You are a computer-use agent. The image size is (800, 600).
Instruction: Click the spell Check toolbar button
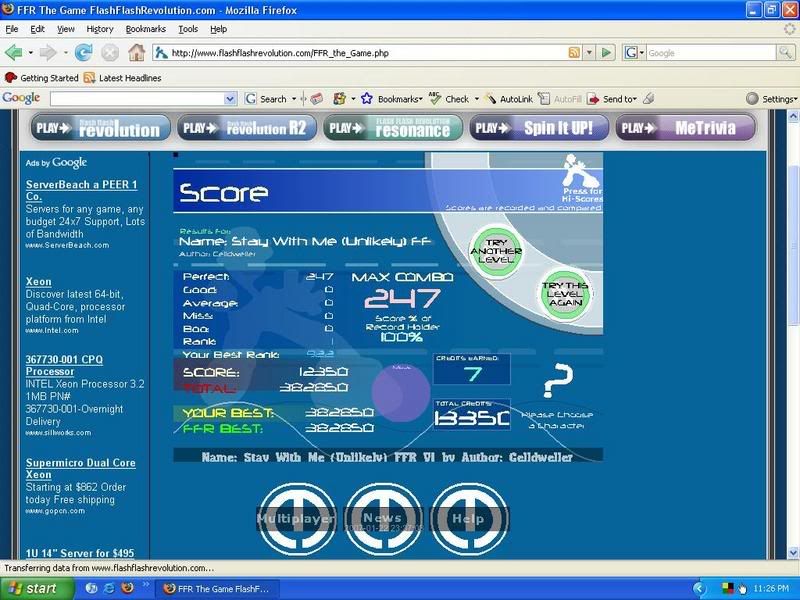click(x=449, y=98)
